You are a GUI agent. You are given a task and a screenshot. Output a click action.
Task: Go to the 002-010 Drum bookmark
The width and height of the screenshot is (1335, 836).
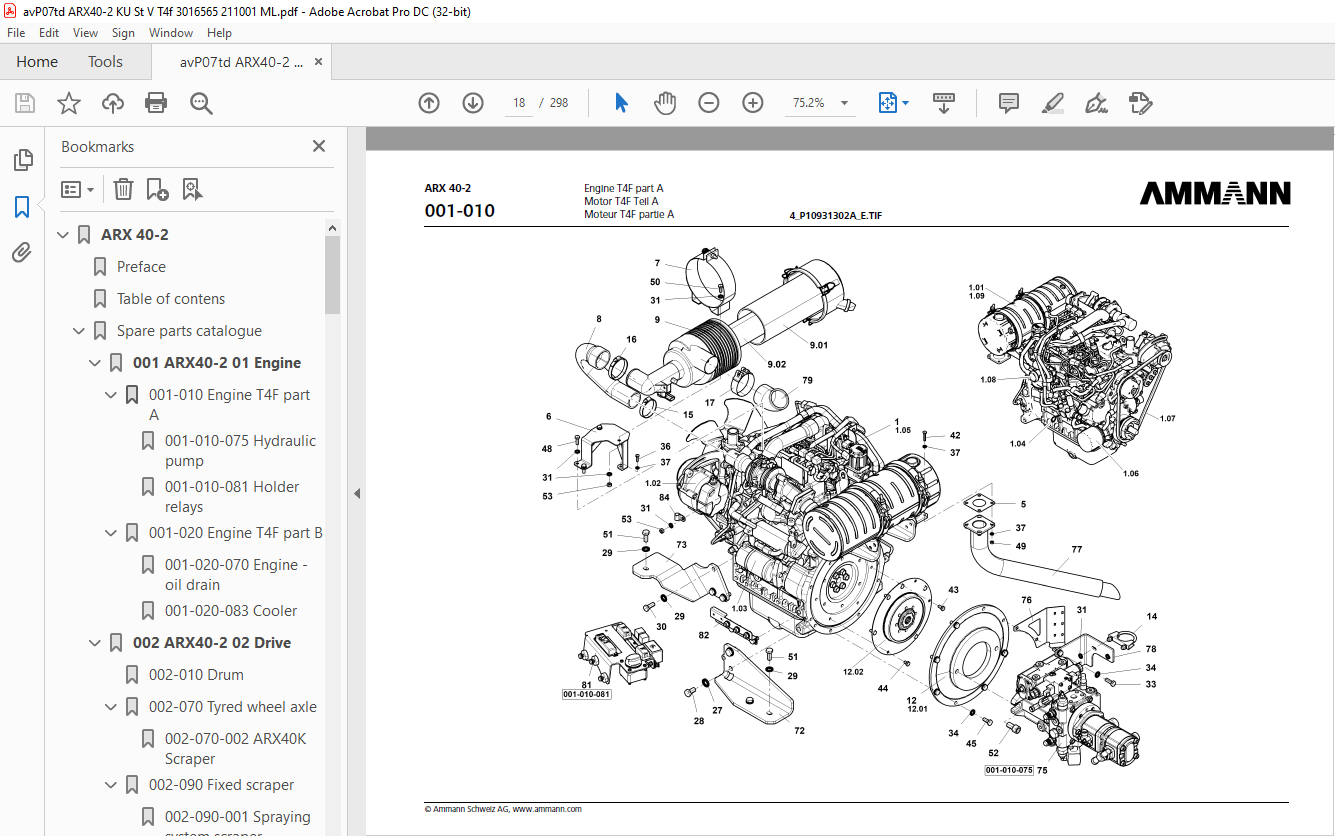(196, 675)
